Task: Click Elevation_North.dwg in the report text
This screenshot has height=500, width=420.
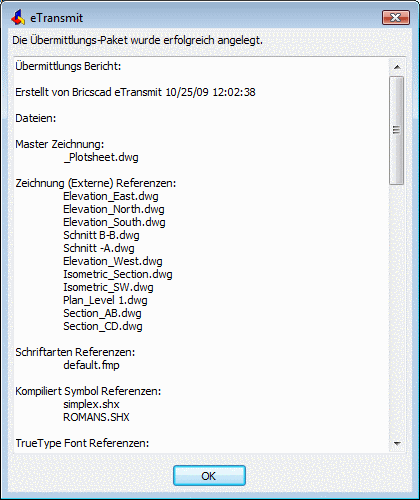Action: 114,209
